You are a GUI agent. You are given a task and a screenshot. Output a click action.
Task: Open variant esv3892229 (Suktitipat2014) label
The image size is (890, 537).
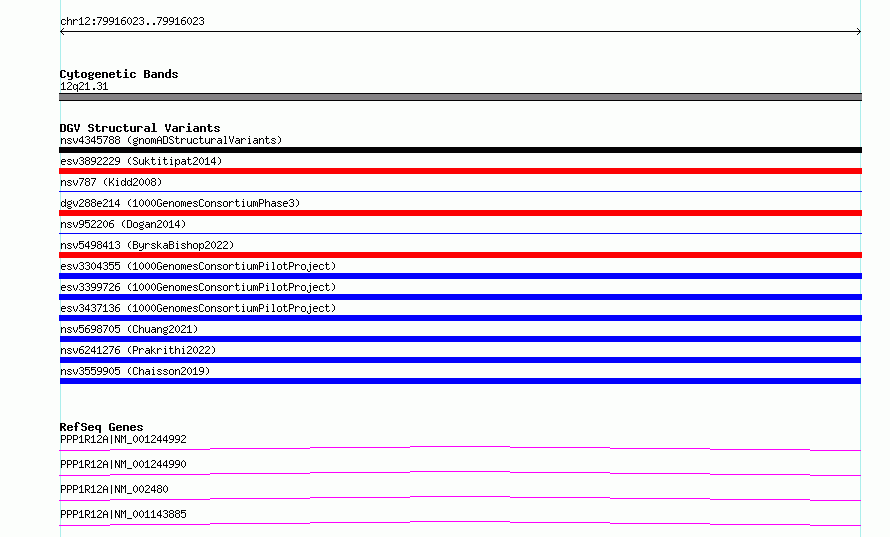pos(141,161)
